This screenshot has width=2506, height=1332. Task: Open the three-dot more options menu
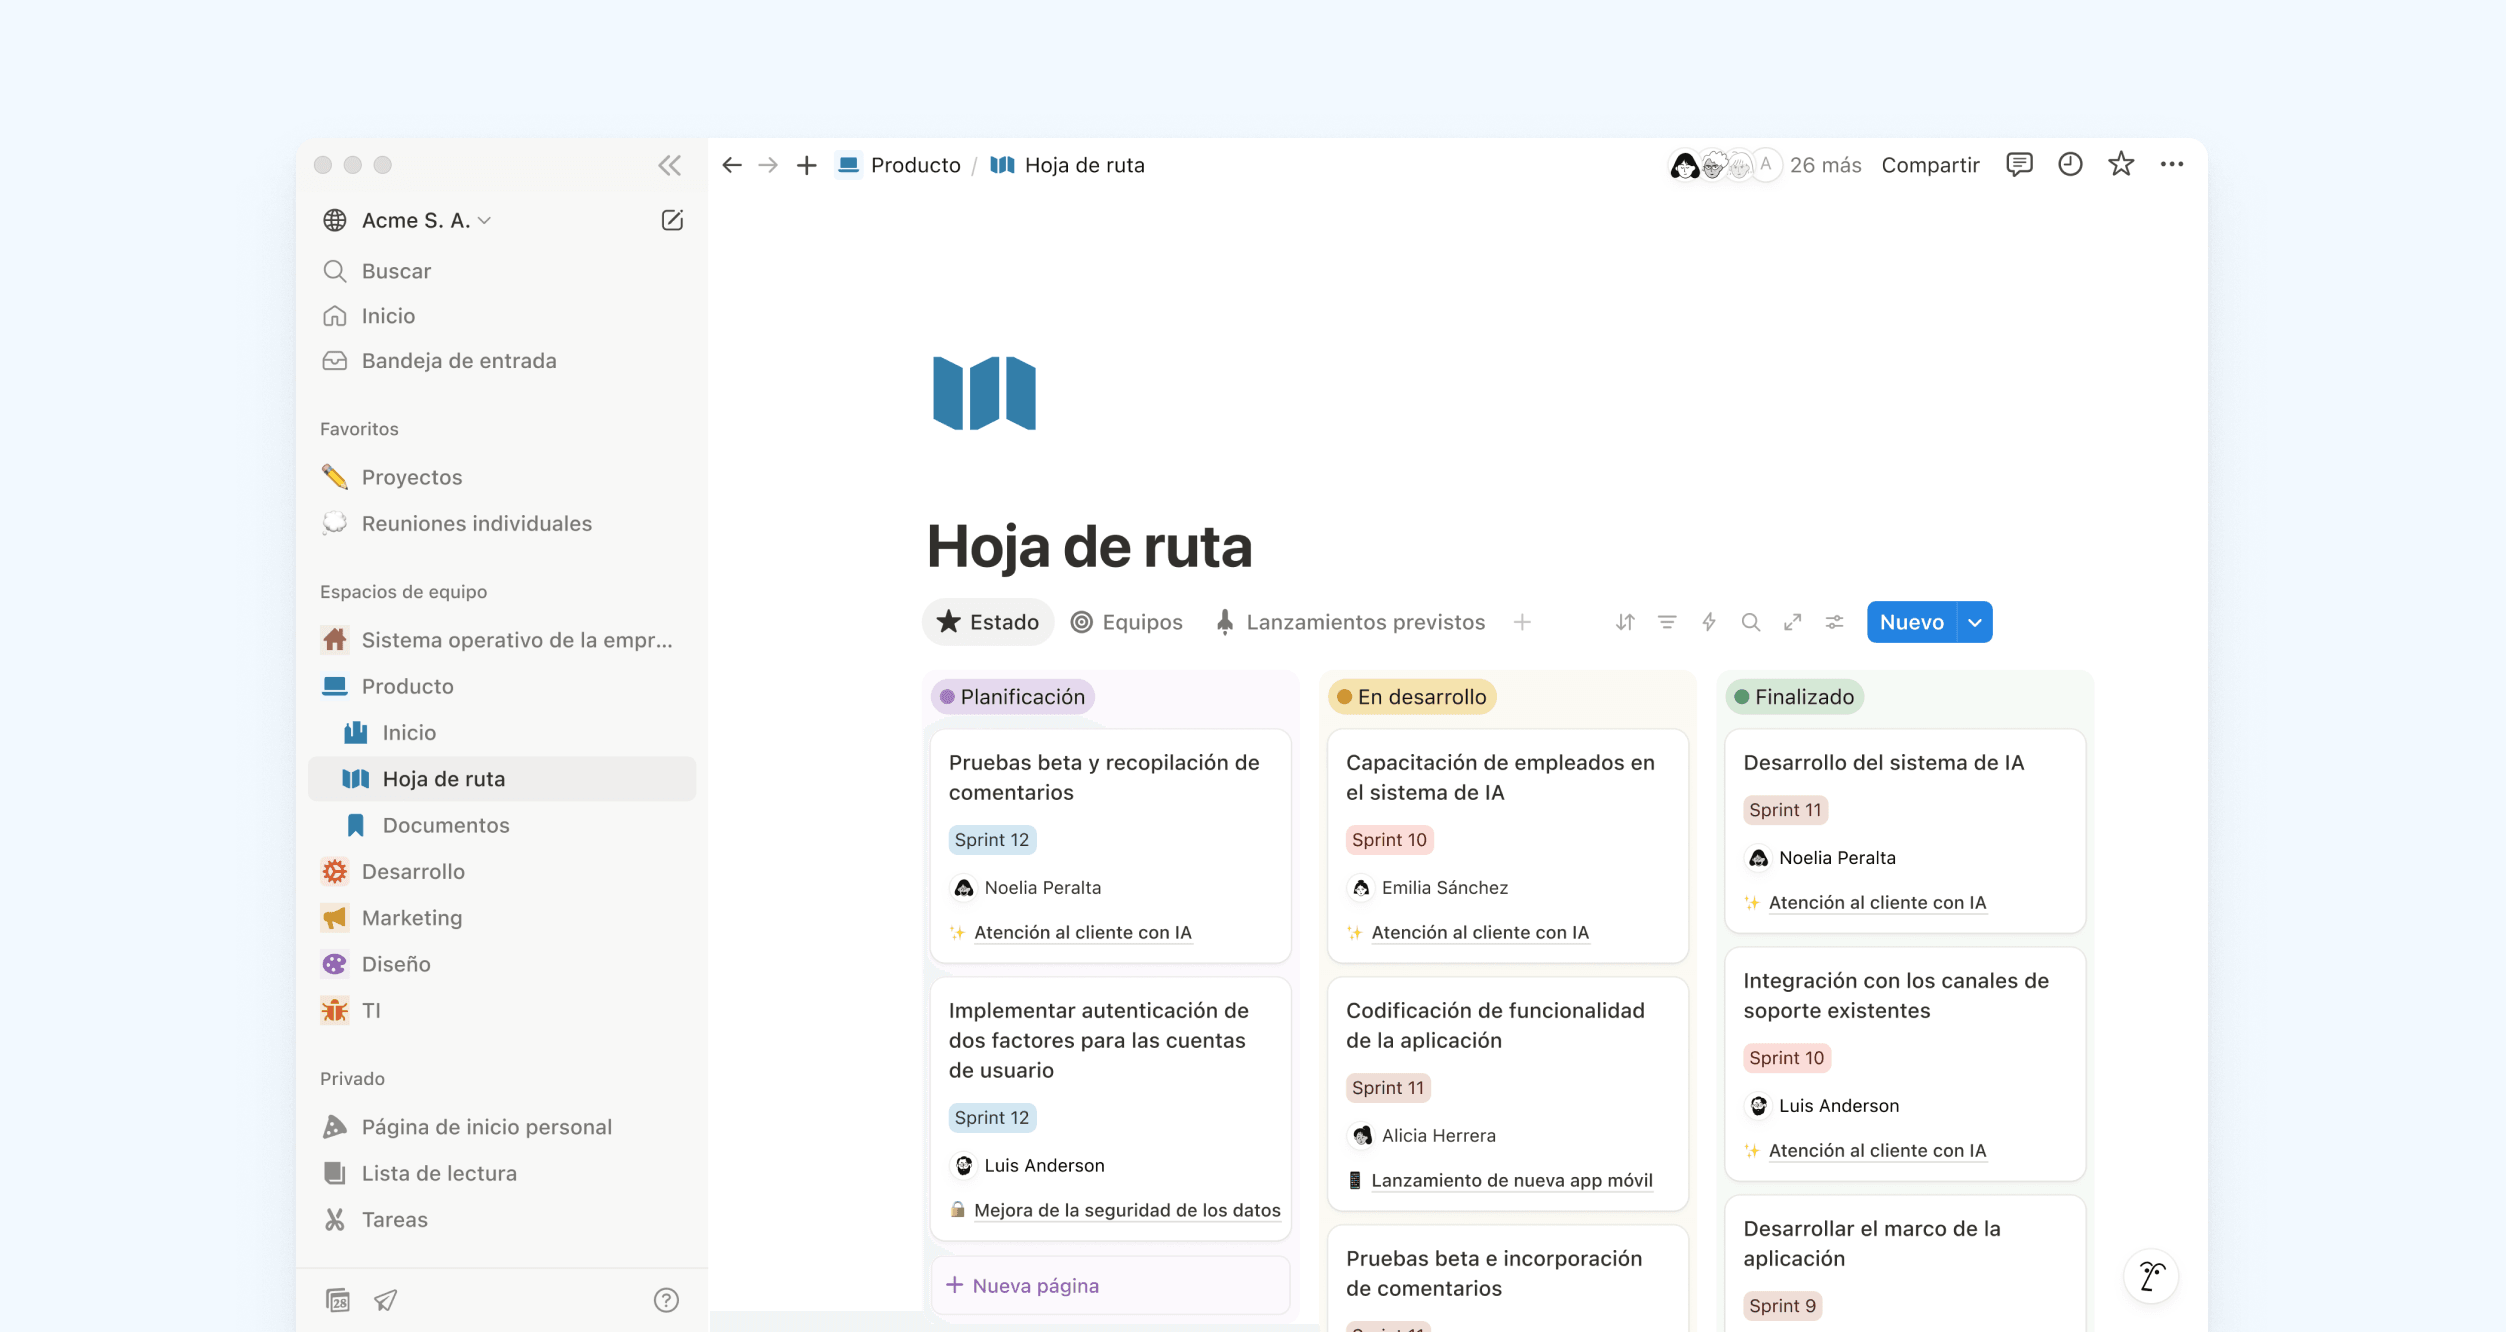point(2172,164)
